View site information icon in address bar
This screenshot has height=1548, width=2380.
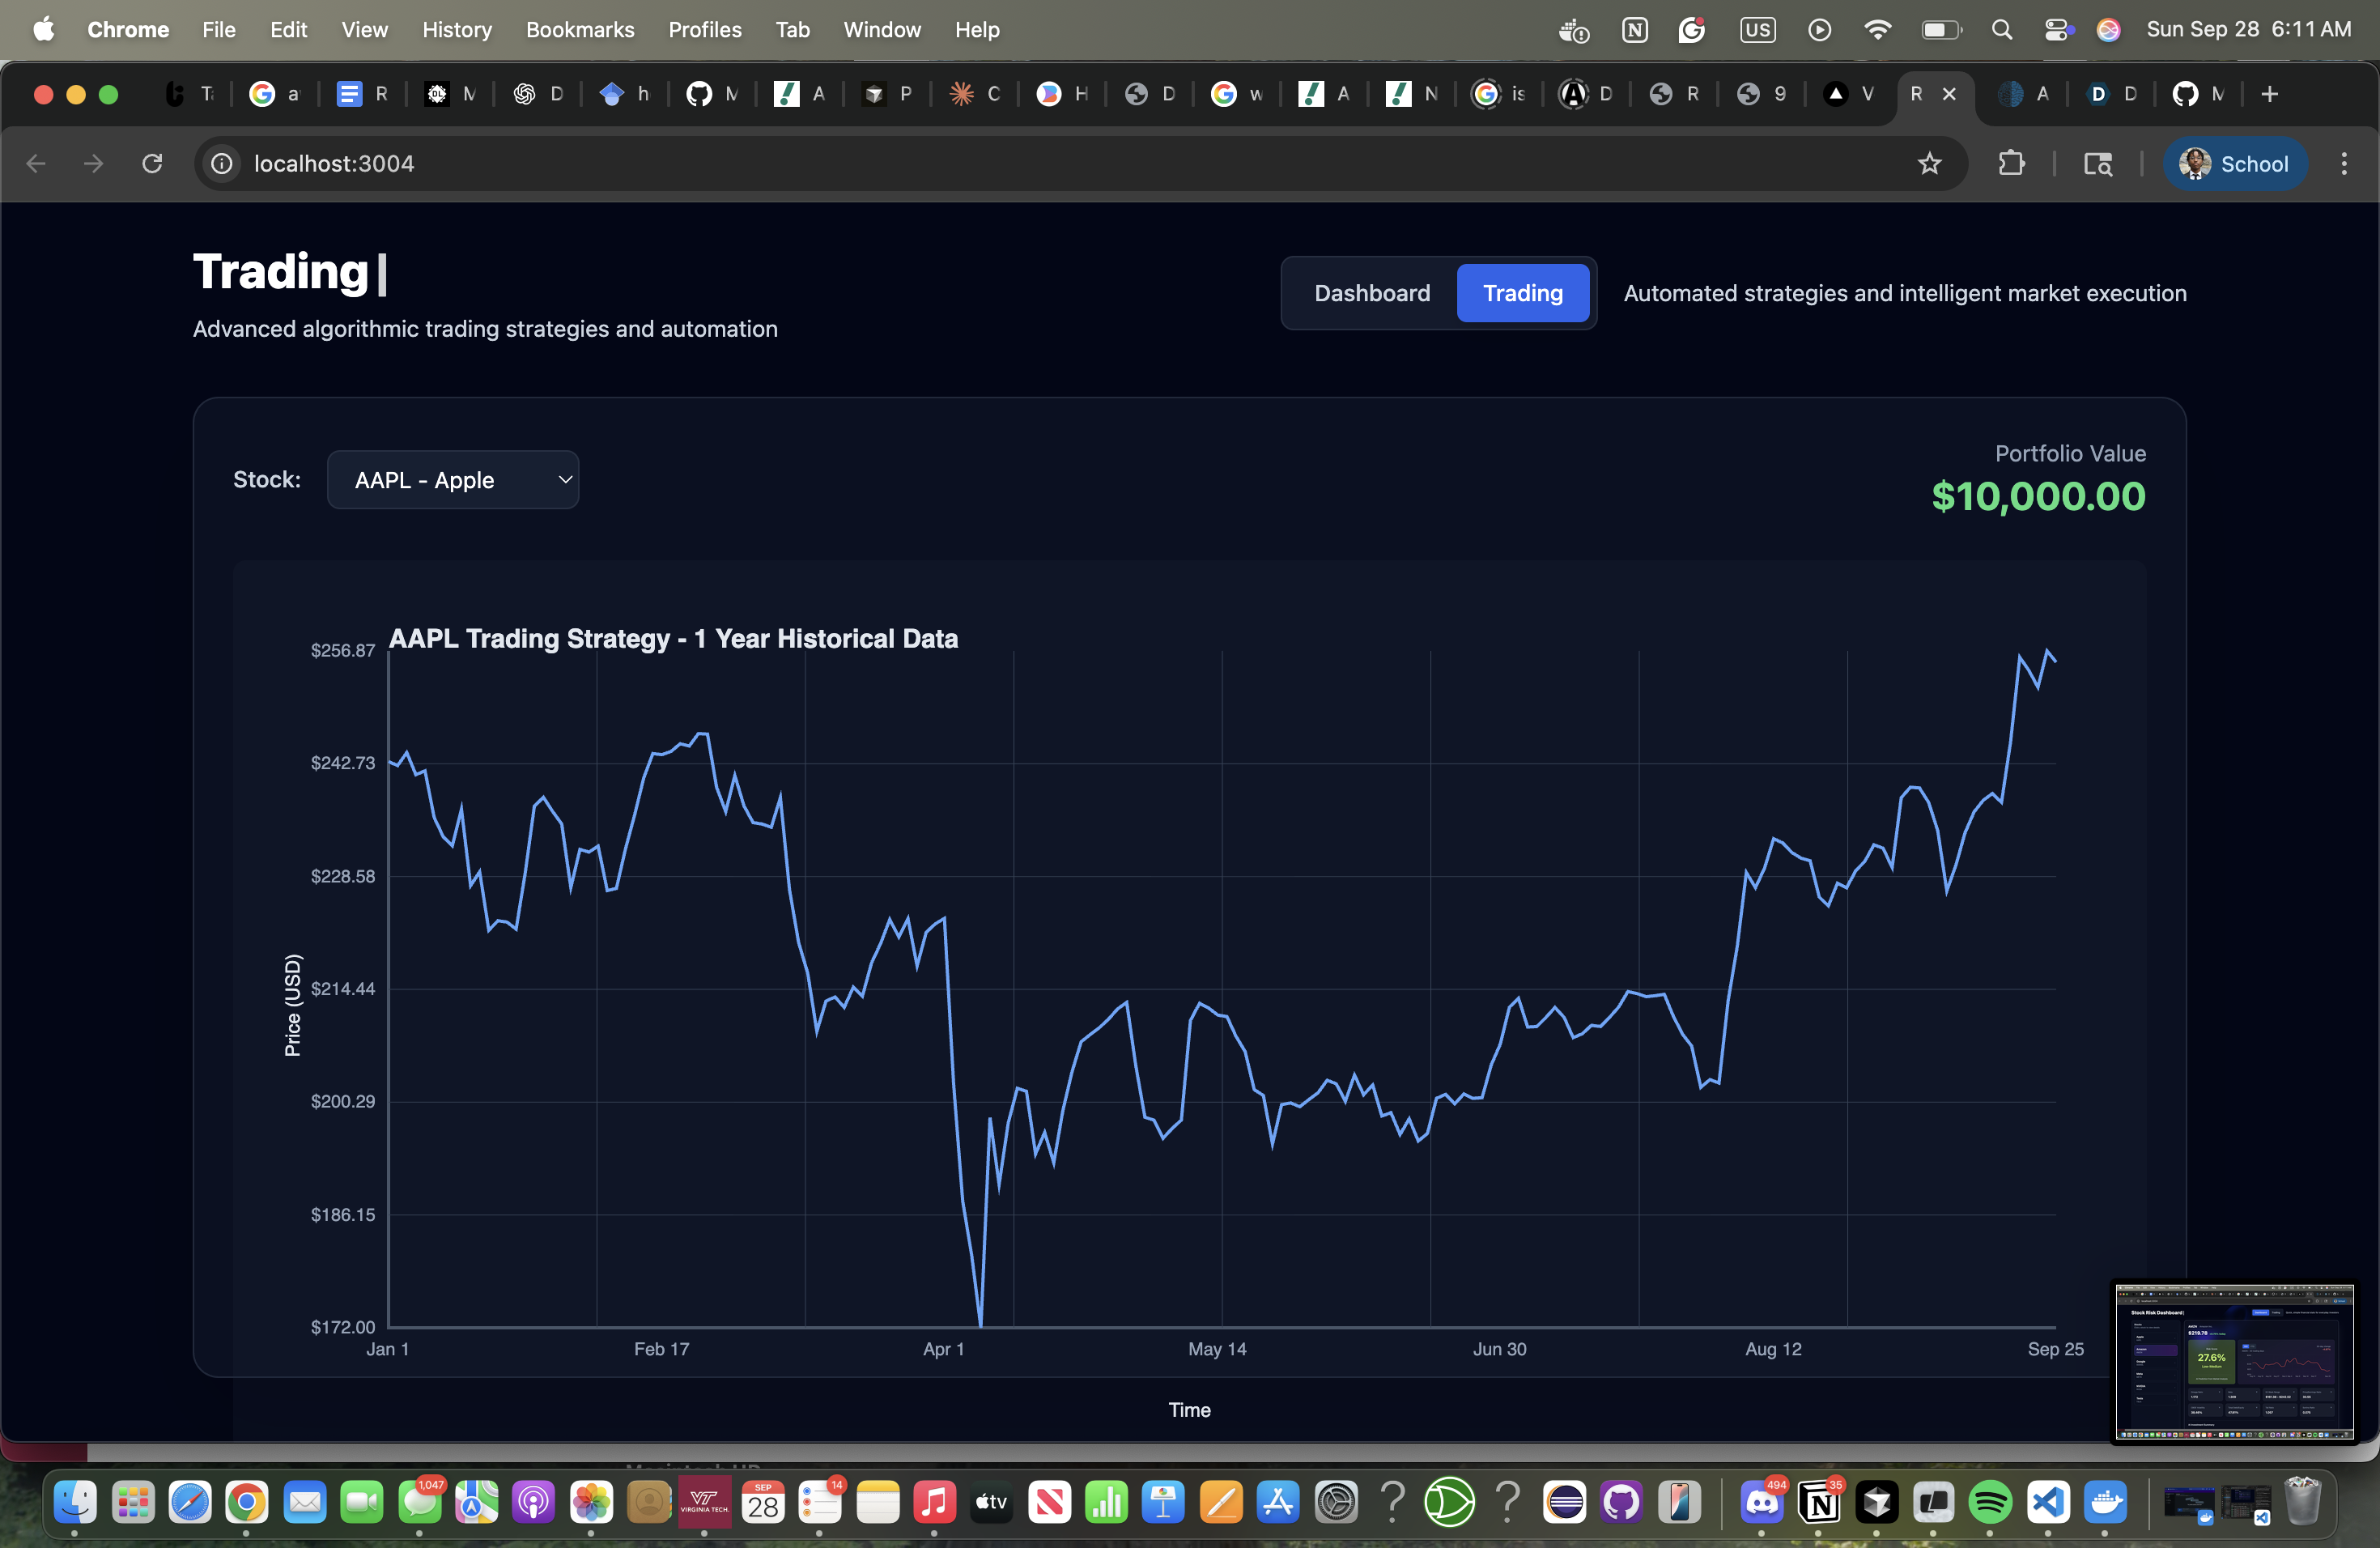[x=222, y=163]
